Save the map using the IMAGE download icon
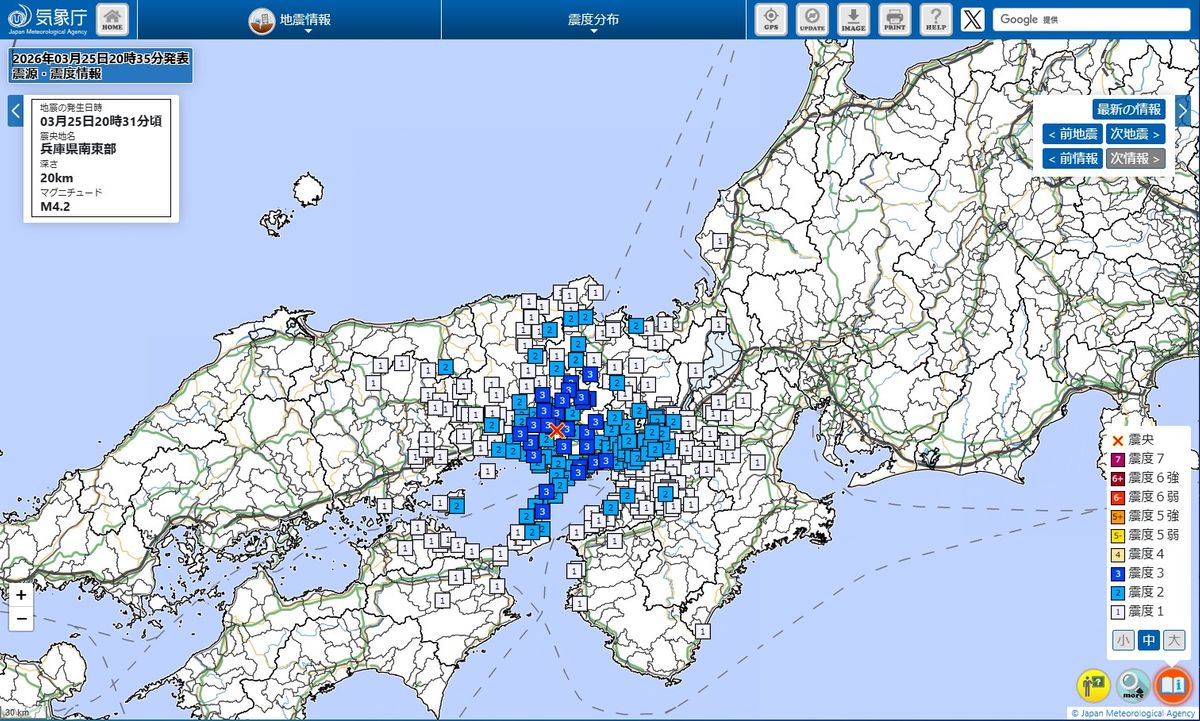The image size is (1200, 721). click(853, 19)
